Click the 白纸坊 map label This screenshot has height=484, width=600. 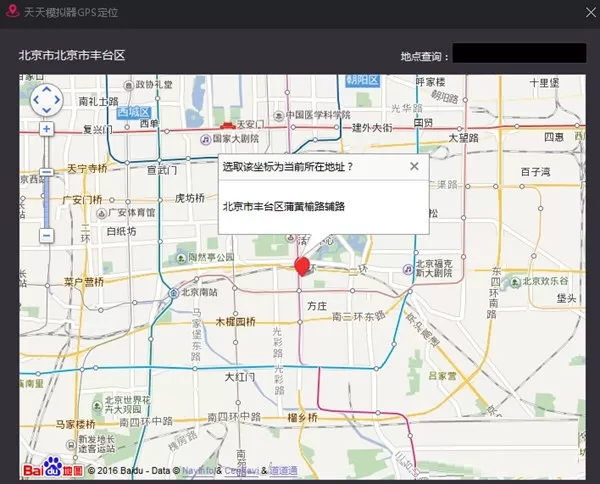tap(121, 231)
